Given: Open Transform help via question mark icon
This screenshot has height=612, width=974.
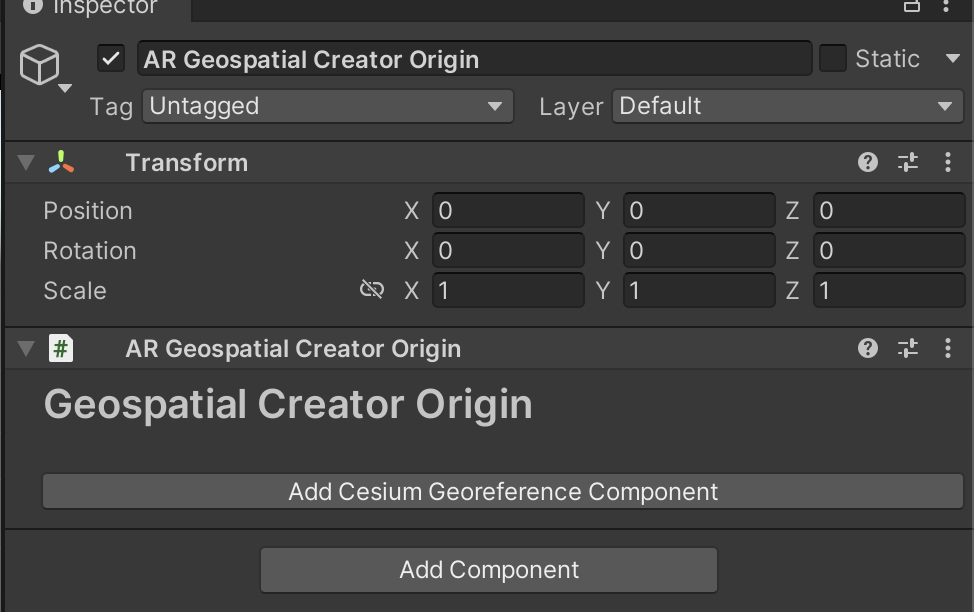Looking at the screenshot, I should point(866,162).
